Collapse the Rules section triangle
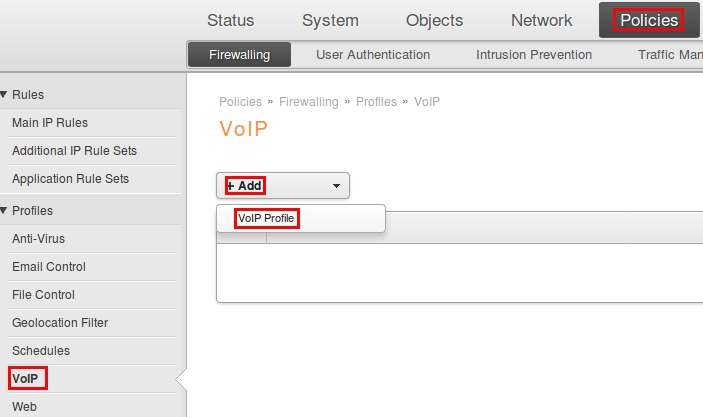 pyautogui.click(x=5, y=95)
